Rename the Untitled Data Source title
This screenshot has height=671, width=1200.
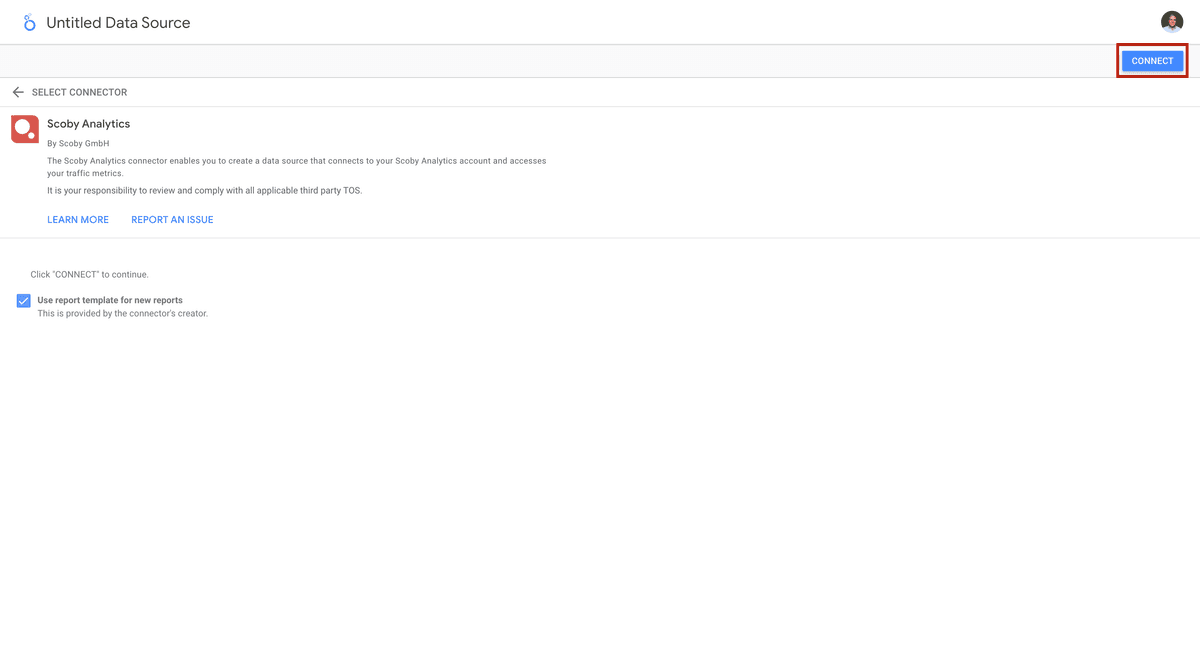118,23
